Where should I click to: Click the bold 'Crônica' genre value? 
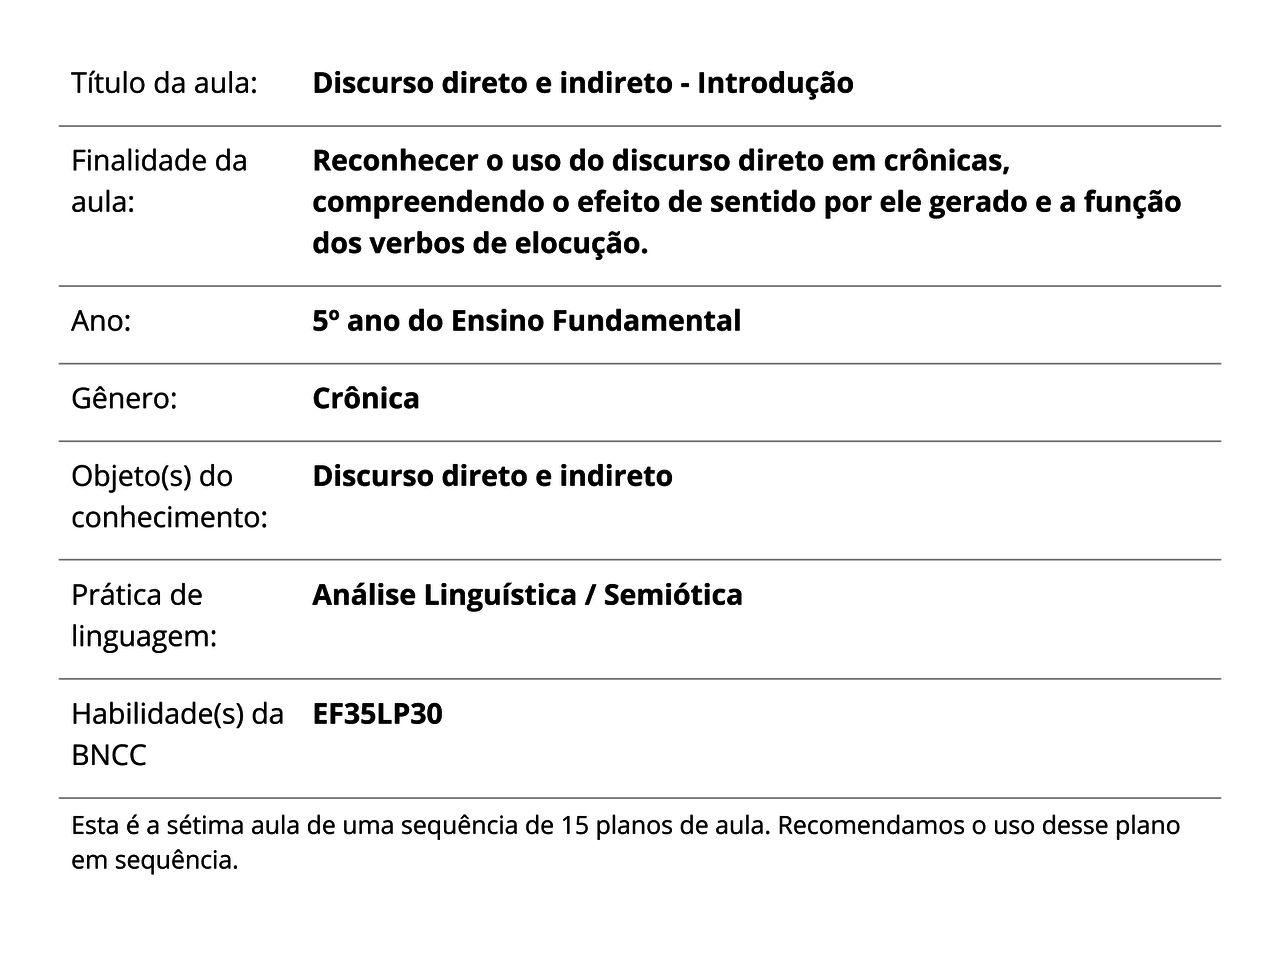point(365,398)
